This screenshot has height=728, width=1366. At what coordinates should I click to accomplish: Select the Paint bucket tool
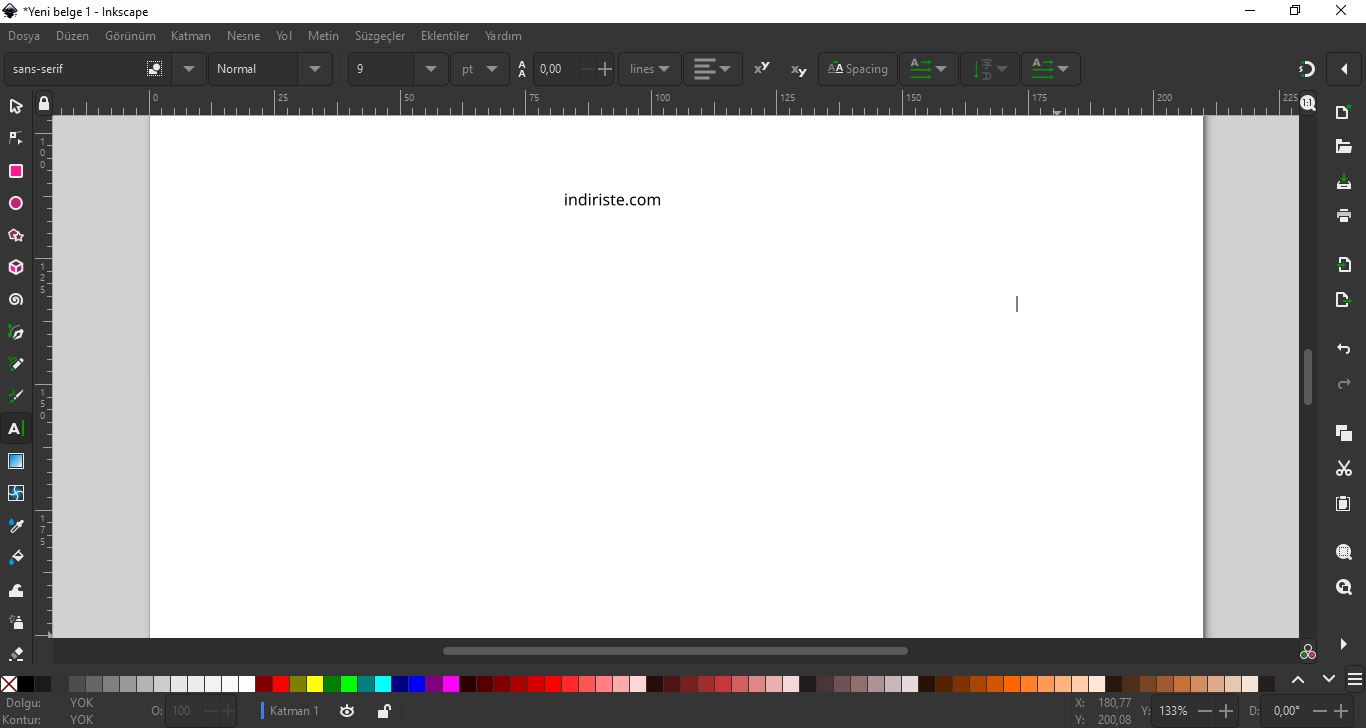pyautogui.click(x=16, y=557)
